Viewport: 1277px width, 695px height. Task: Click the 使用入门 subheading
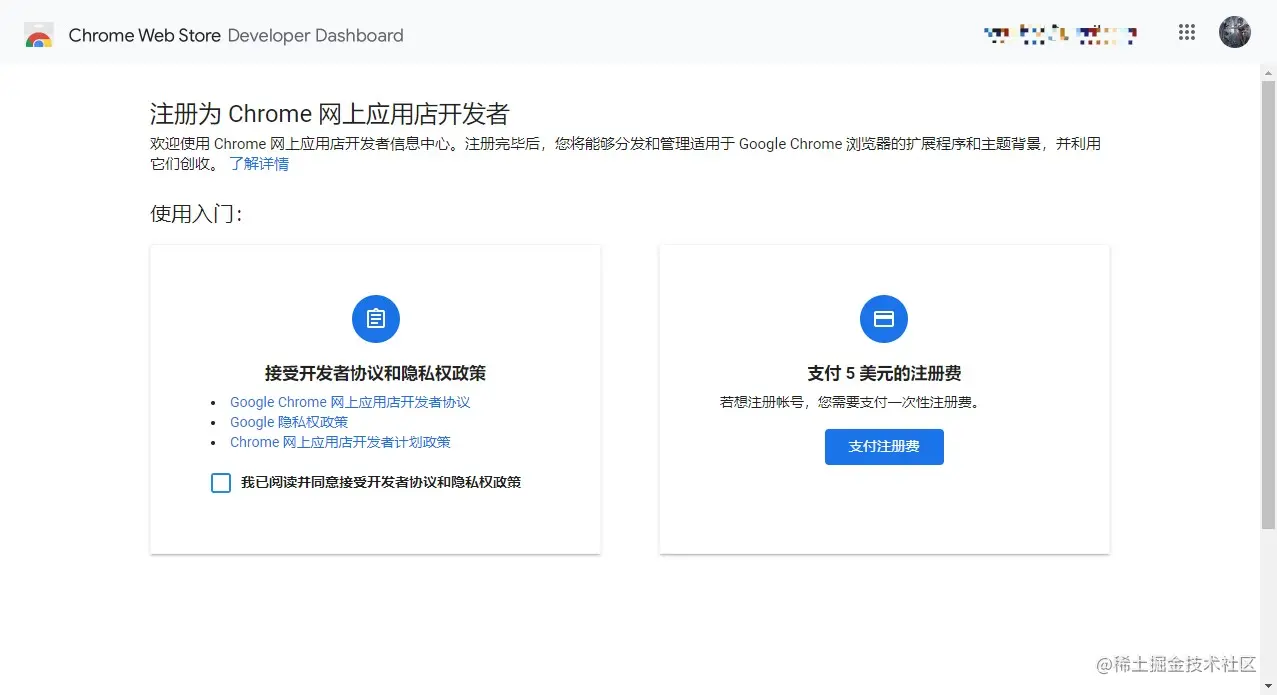pyautogui.click(x=196, y=214)
